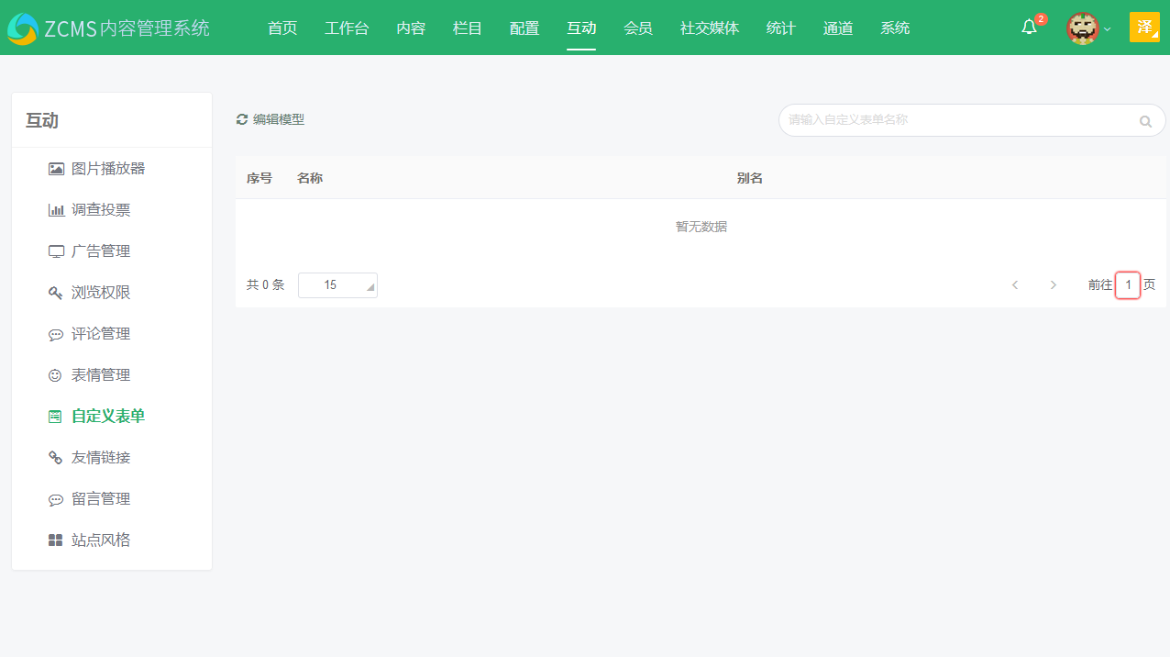Click the refresh icon beside 编辑模型
The image size is (1170, 657).
tap(242, 119)
